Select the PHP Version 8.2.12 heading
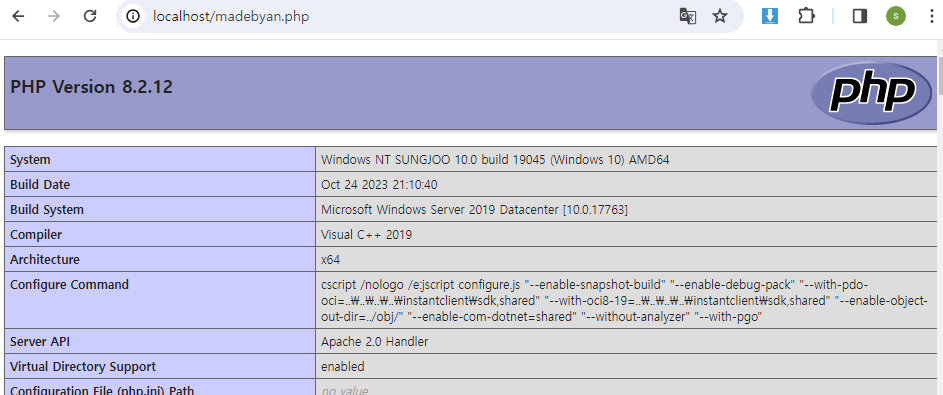Viewport: 943px width, 395px height. pyautogui.click(x=91, y=87)
